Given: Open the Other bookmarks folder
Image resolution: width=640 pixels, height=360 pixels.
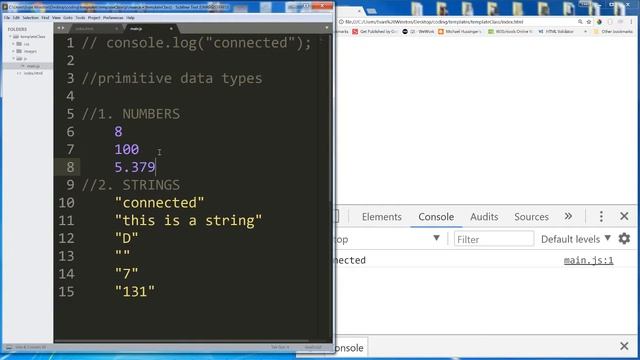Looking at the screenshot, I should tap(613, 31).
